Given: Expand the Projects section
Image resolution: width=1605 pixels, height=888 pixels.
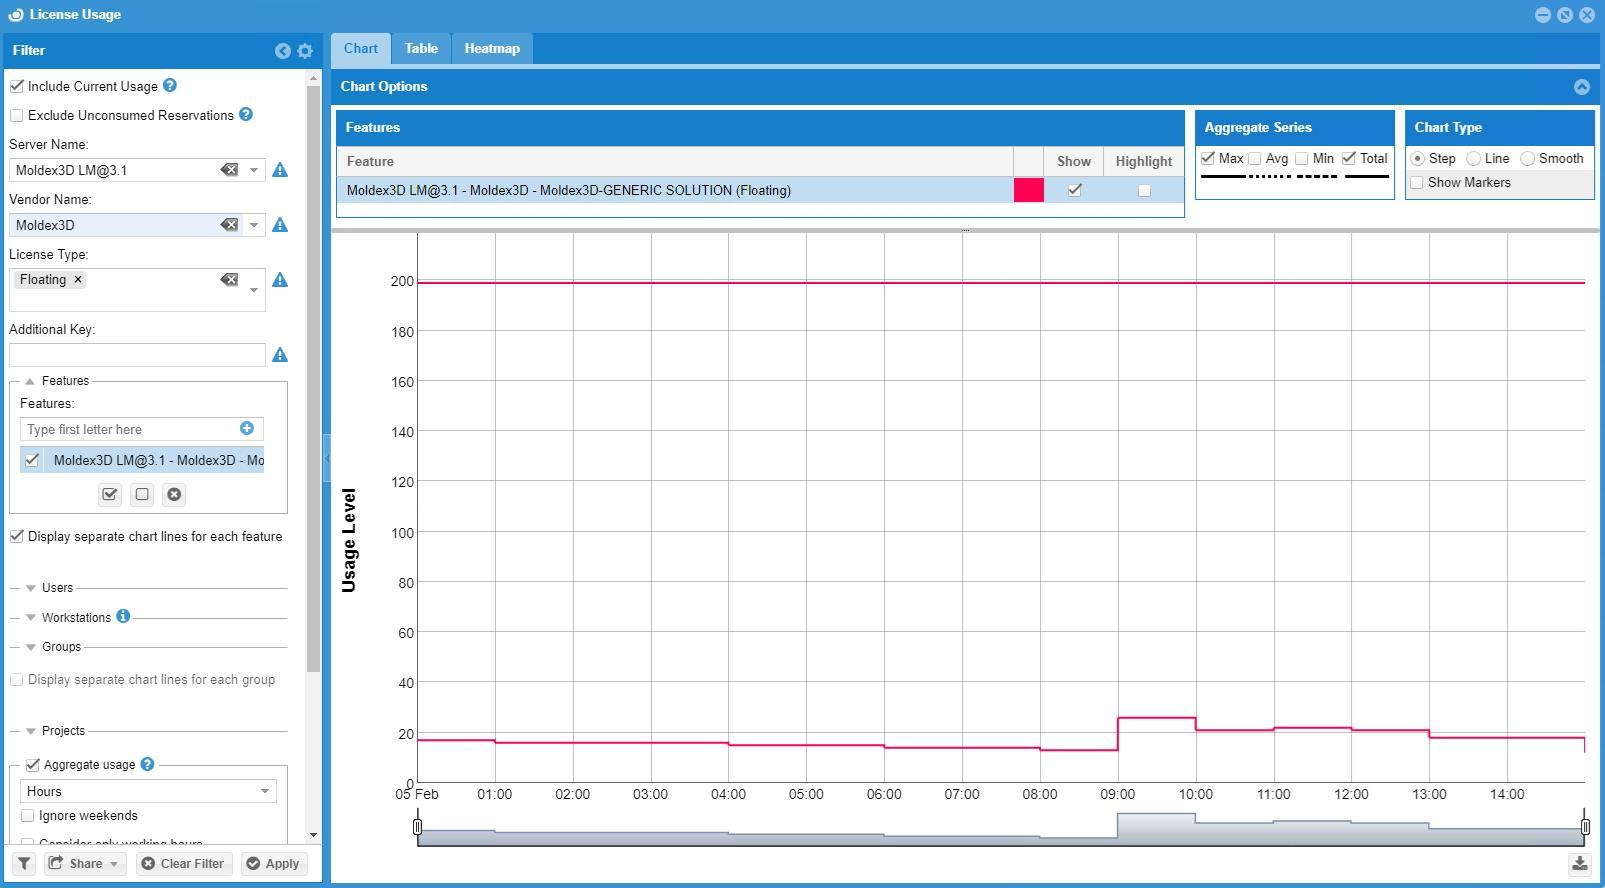Looking at the screenshot, I should (x=30, y=731).
